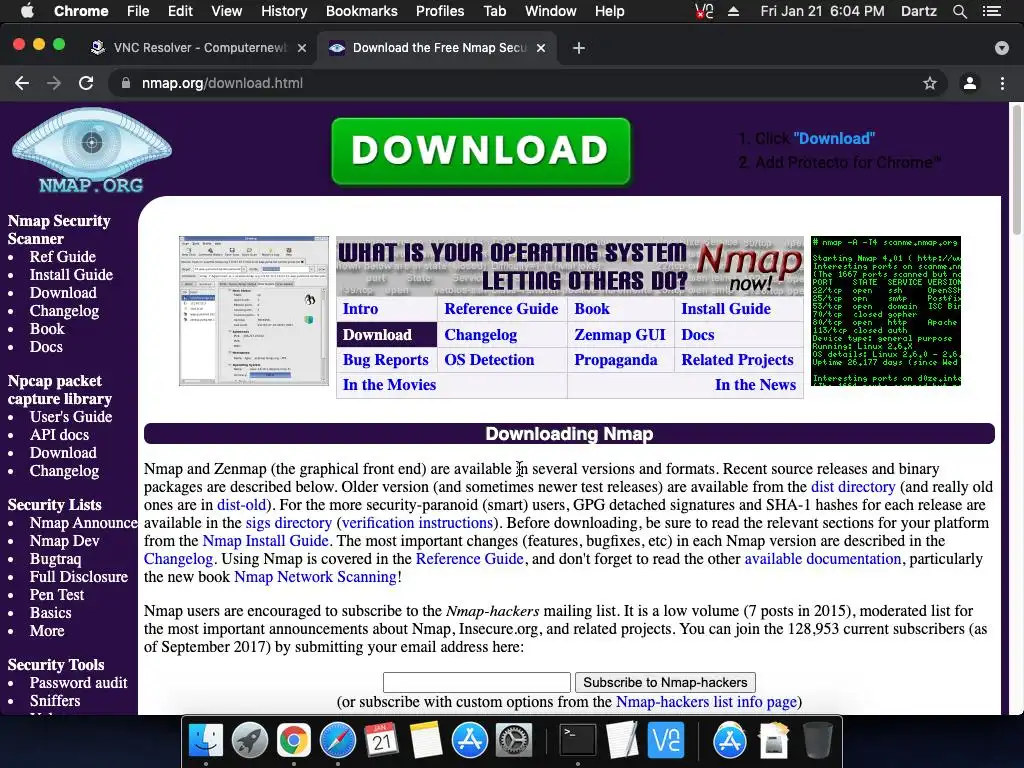Click the email address input field
The image size is (1024, 768).
tap(477, 682)
